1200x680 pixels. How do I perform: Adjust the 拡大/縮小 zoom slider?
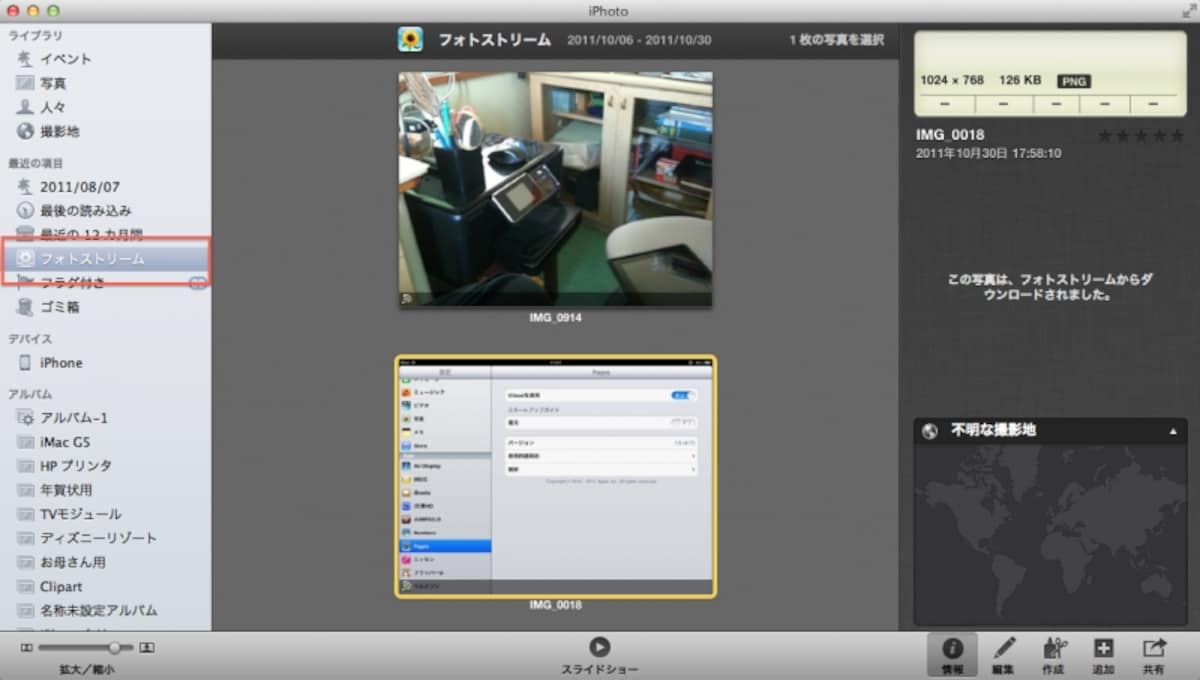pyautogui.click(x=115, y=648)
